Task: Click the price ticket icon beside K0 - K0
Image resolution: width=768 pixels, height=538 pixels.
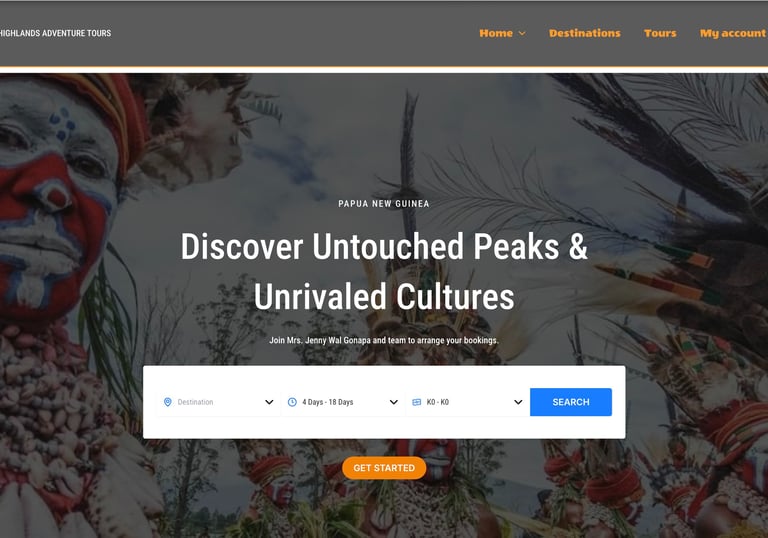Action: pos(416,402)
